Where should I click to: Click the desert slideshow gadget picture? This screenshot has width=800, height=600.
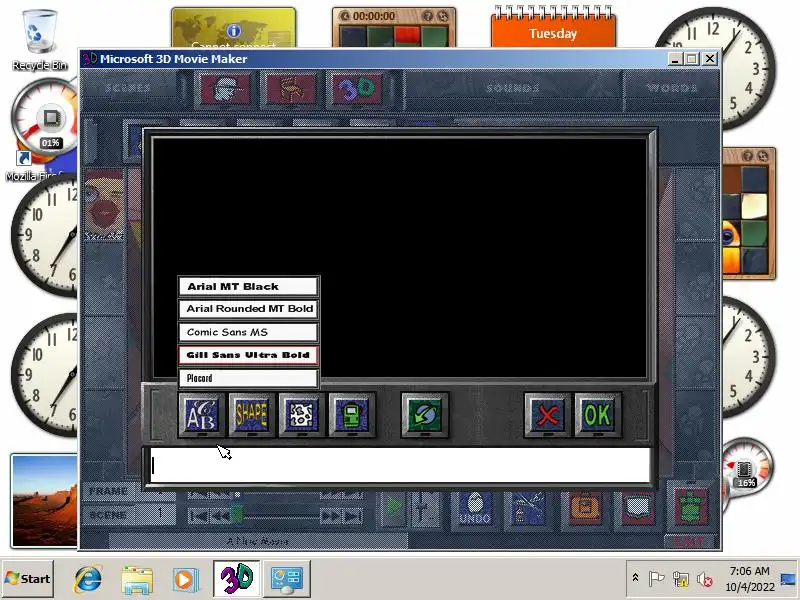click(45, 501)
